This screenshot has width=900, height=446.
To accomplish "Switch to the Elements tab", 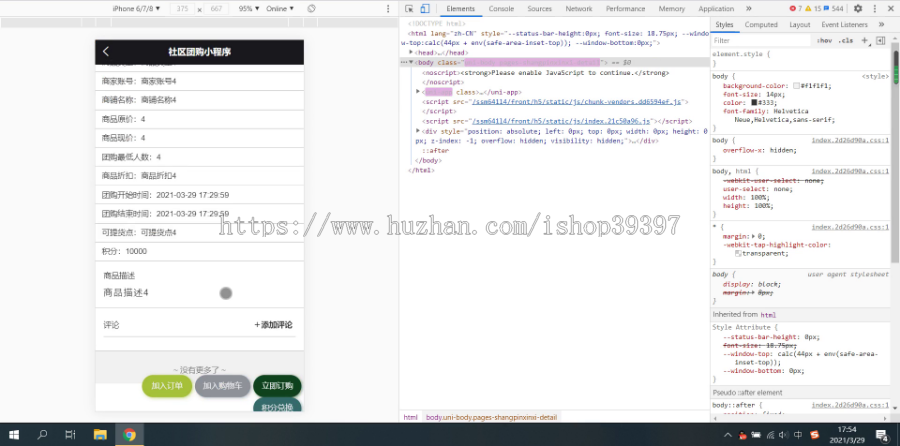I will tap(460, 9).
